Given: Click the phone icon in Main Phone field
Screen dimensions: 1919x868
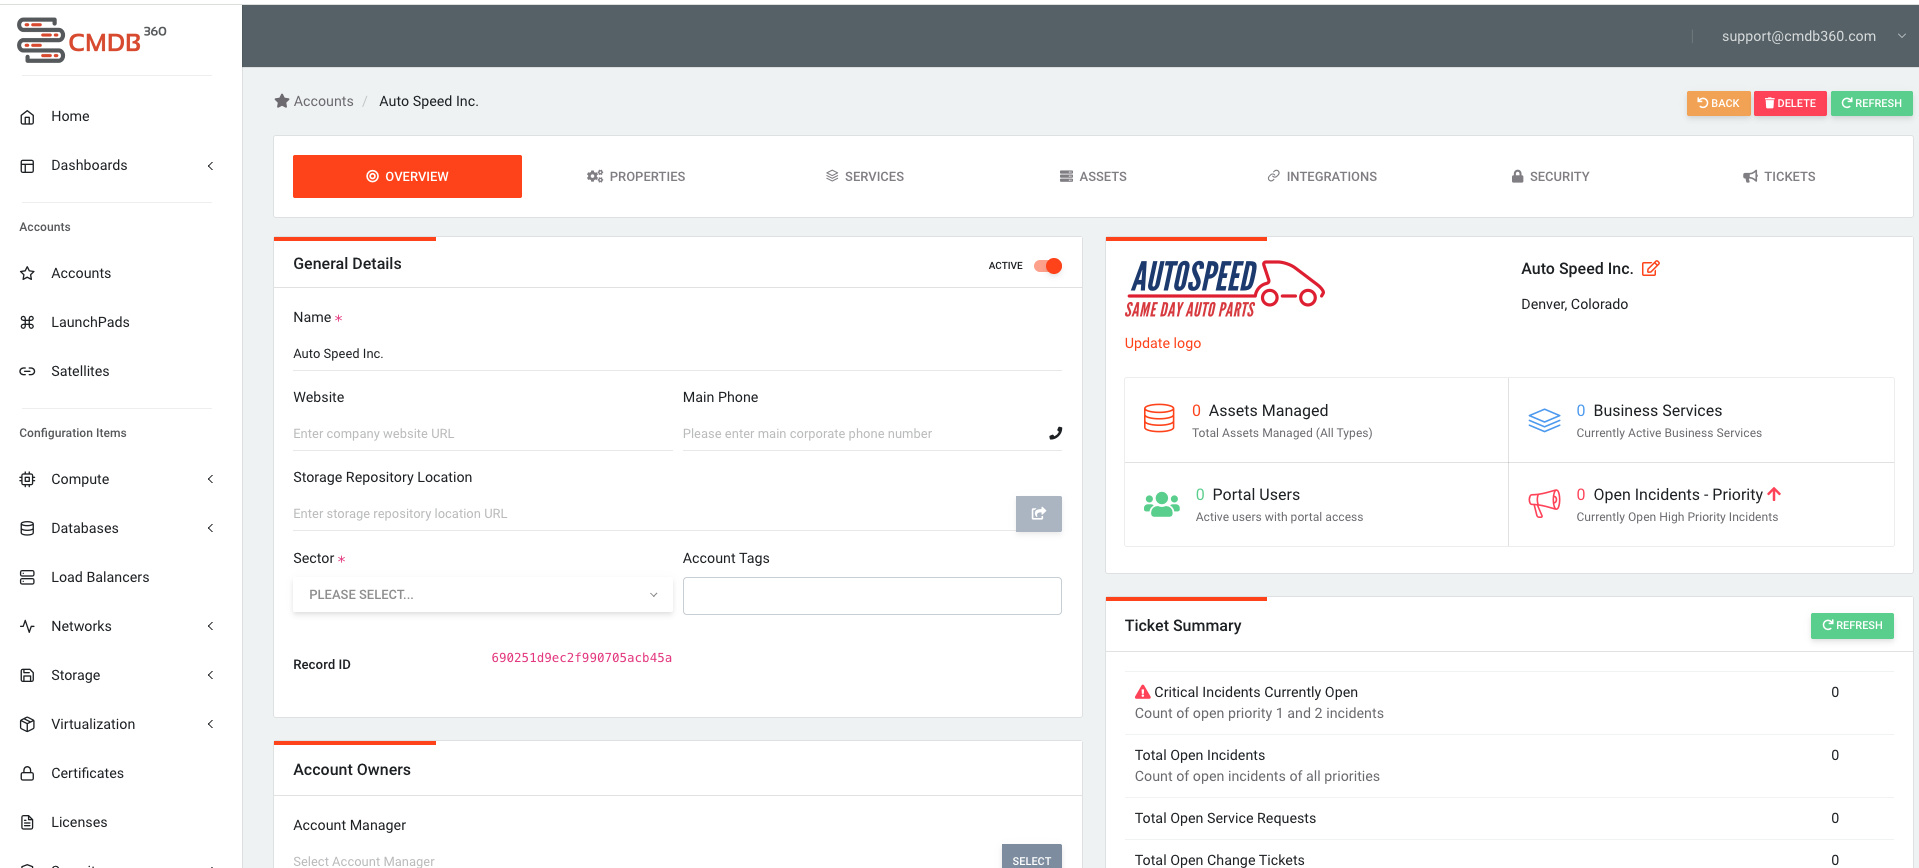Looking at the screenshot, I should (1055, 433).
